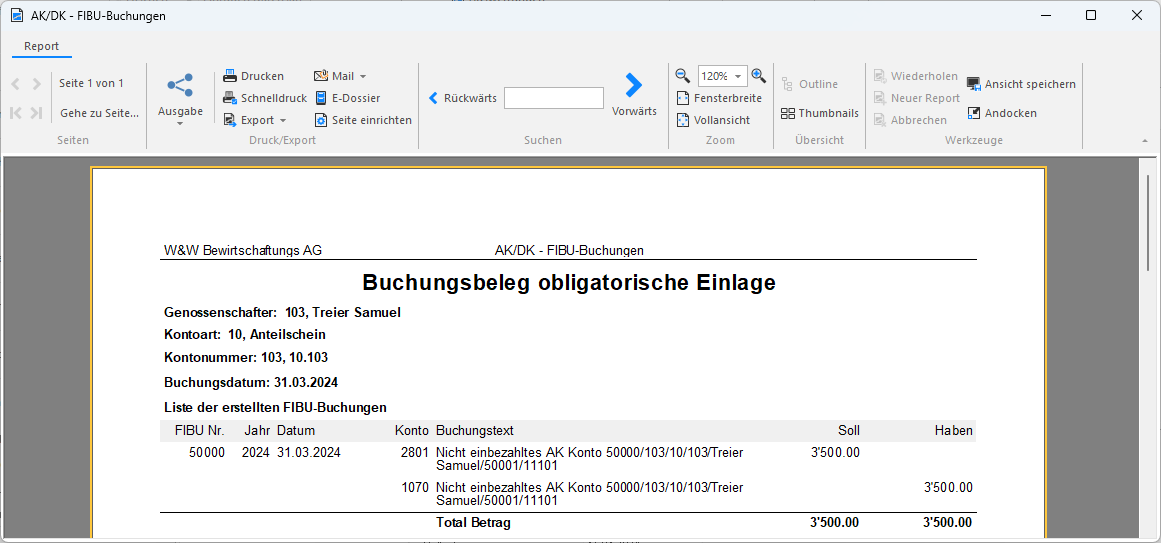Open Ausgabe dropdown arrow below label
The width and height of the screenshot is (1161, 543).
coord(180,124)
